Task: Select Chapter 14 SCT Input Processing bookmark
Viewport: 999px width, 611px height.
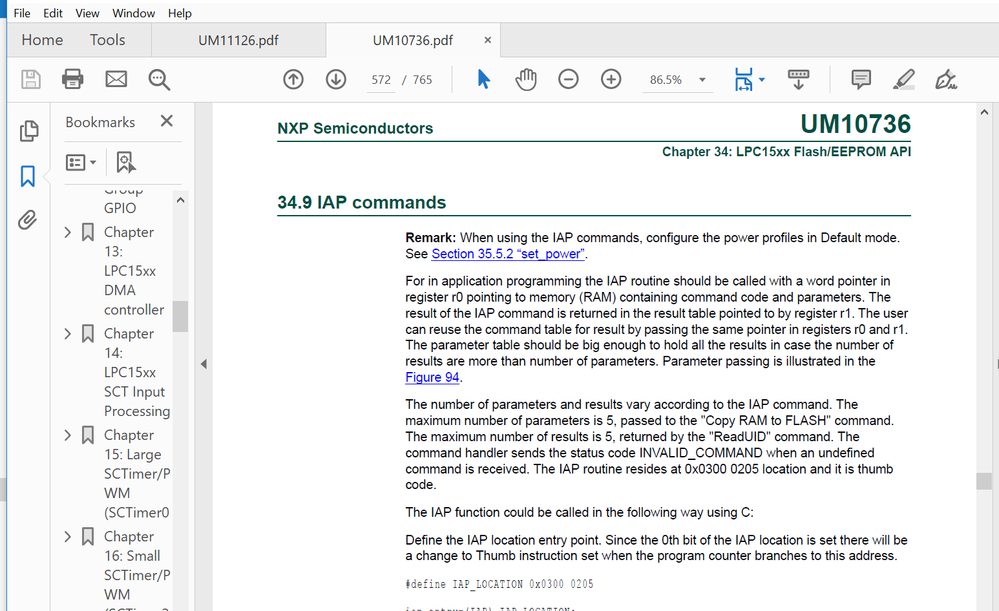Action: [136, 372]
